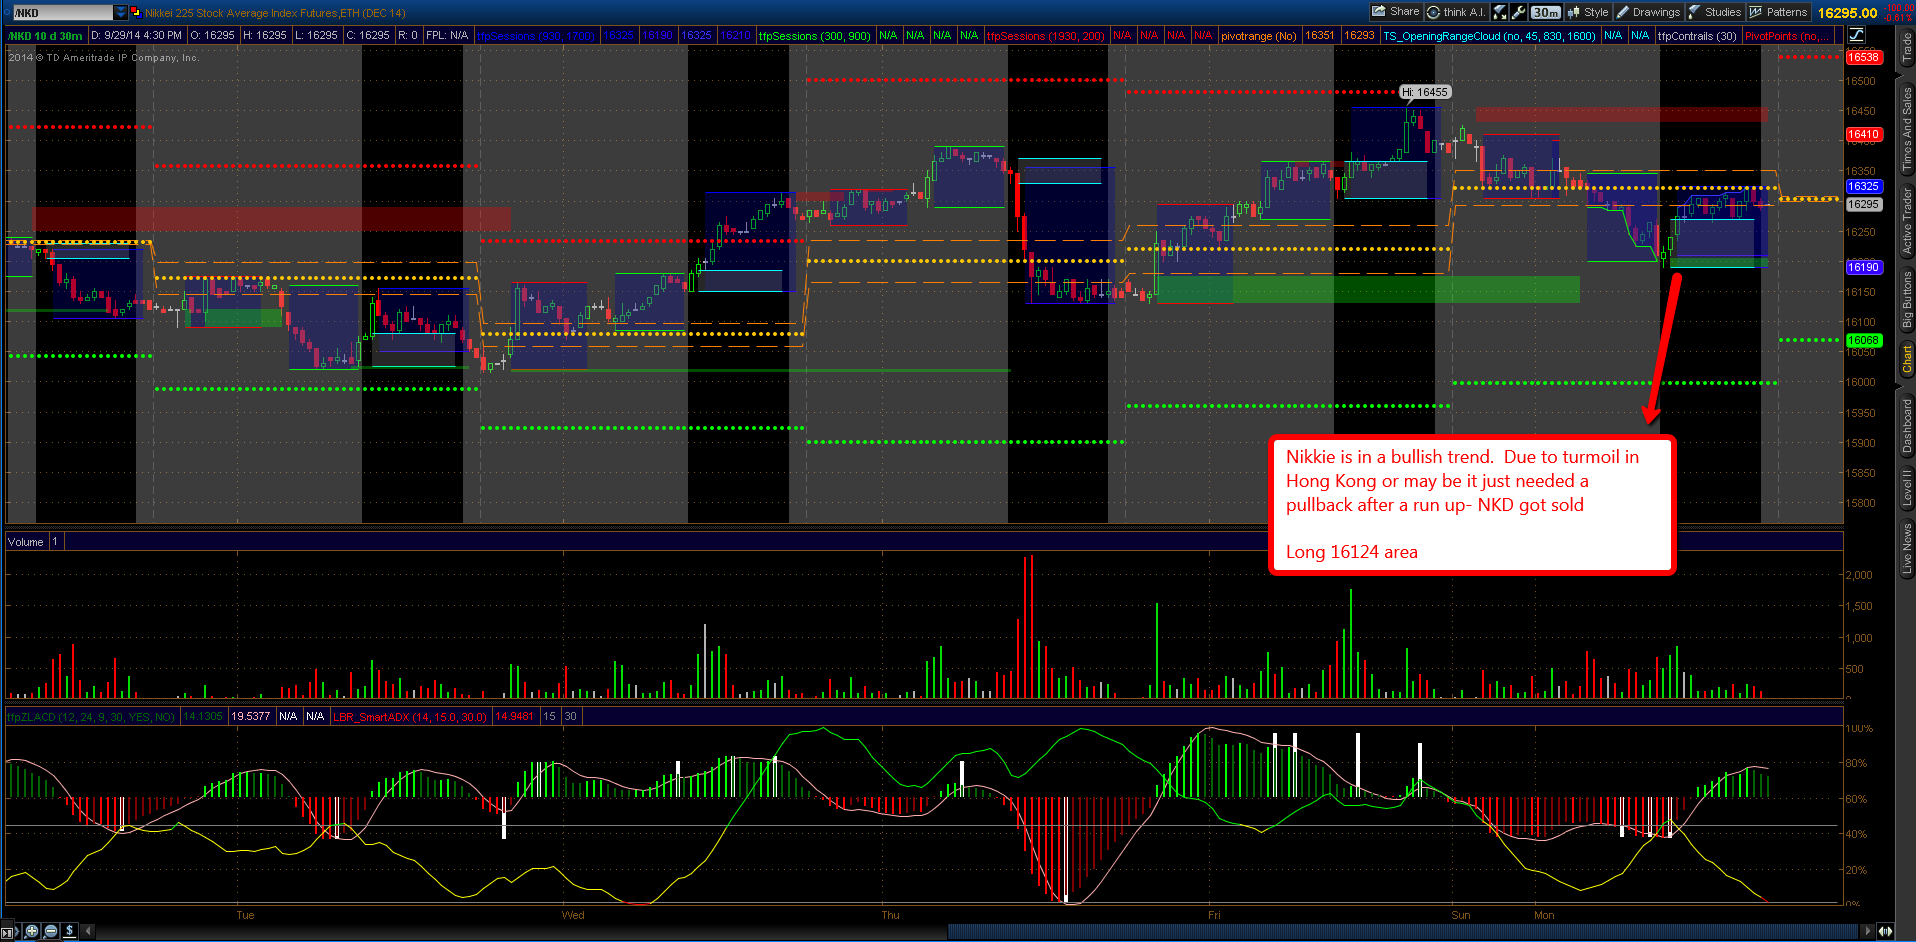Click the horizontal time-axis scrollbar thumb
1916x942 pixels.
point(1403,932)
